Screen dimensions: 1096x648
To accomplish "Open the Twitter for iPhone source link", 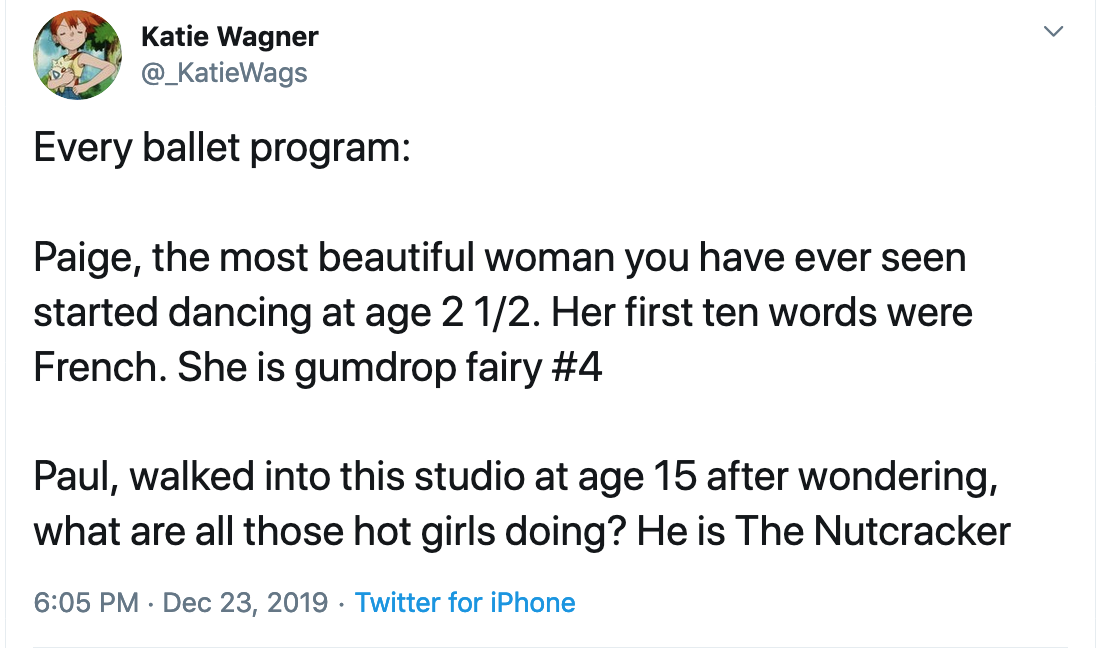I will [465, 603].
